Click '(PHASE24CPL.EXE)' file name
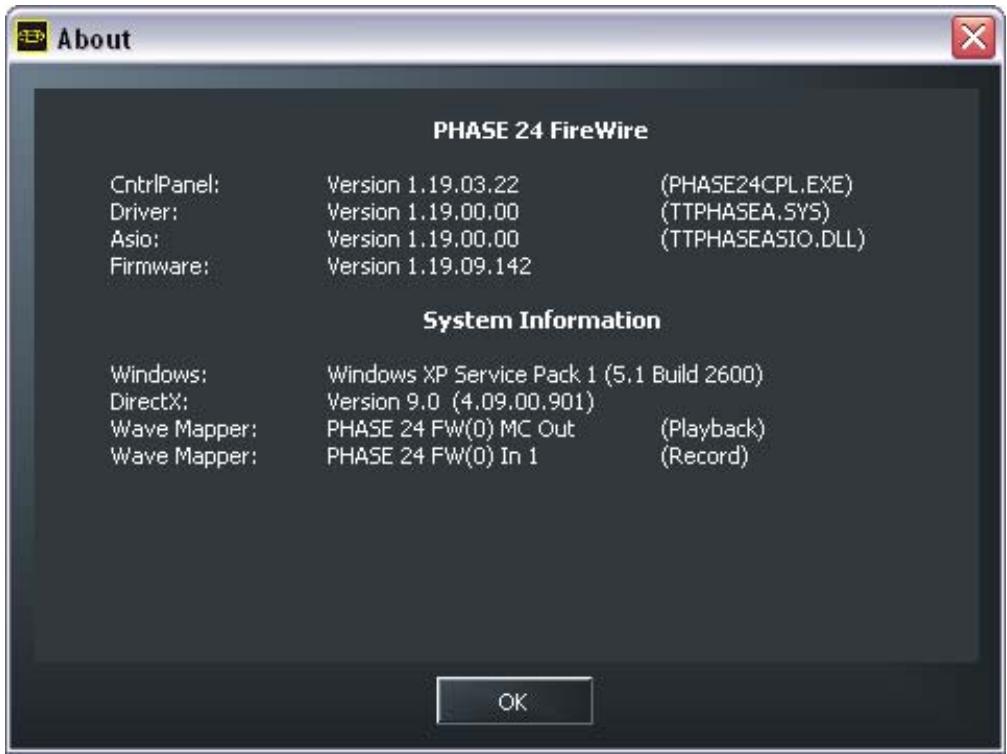 [x=757, y=185]
